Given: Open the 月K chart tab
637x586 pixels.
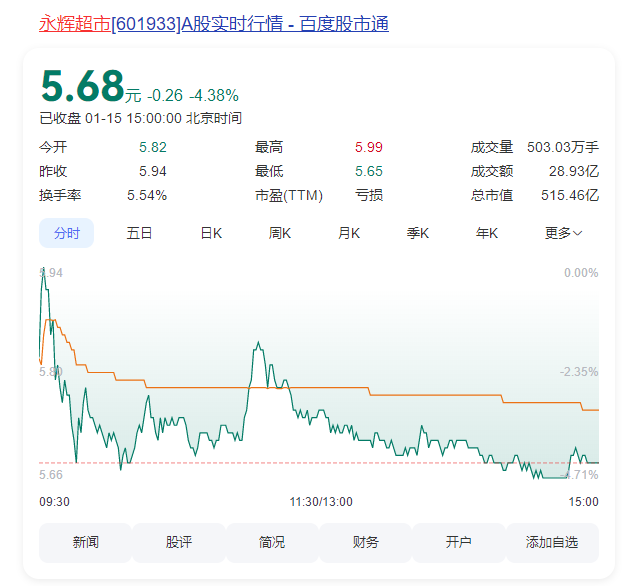Looking at the screenshot, I should tap(349, 233).
